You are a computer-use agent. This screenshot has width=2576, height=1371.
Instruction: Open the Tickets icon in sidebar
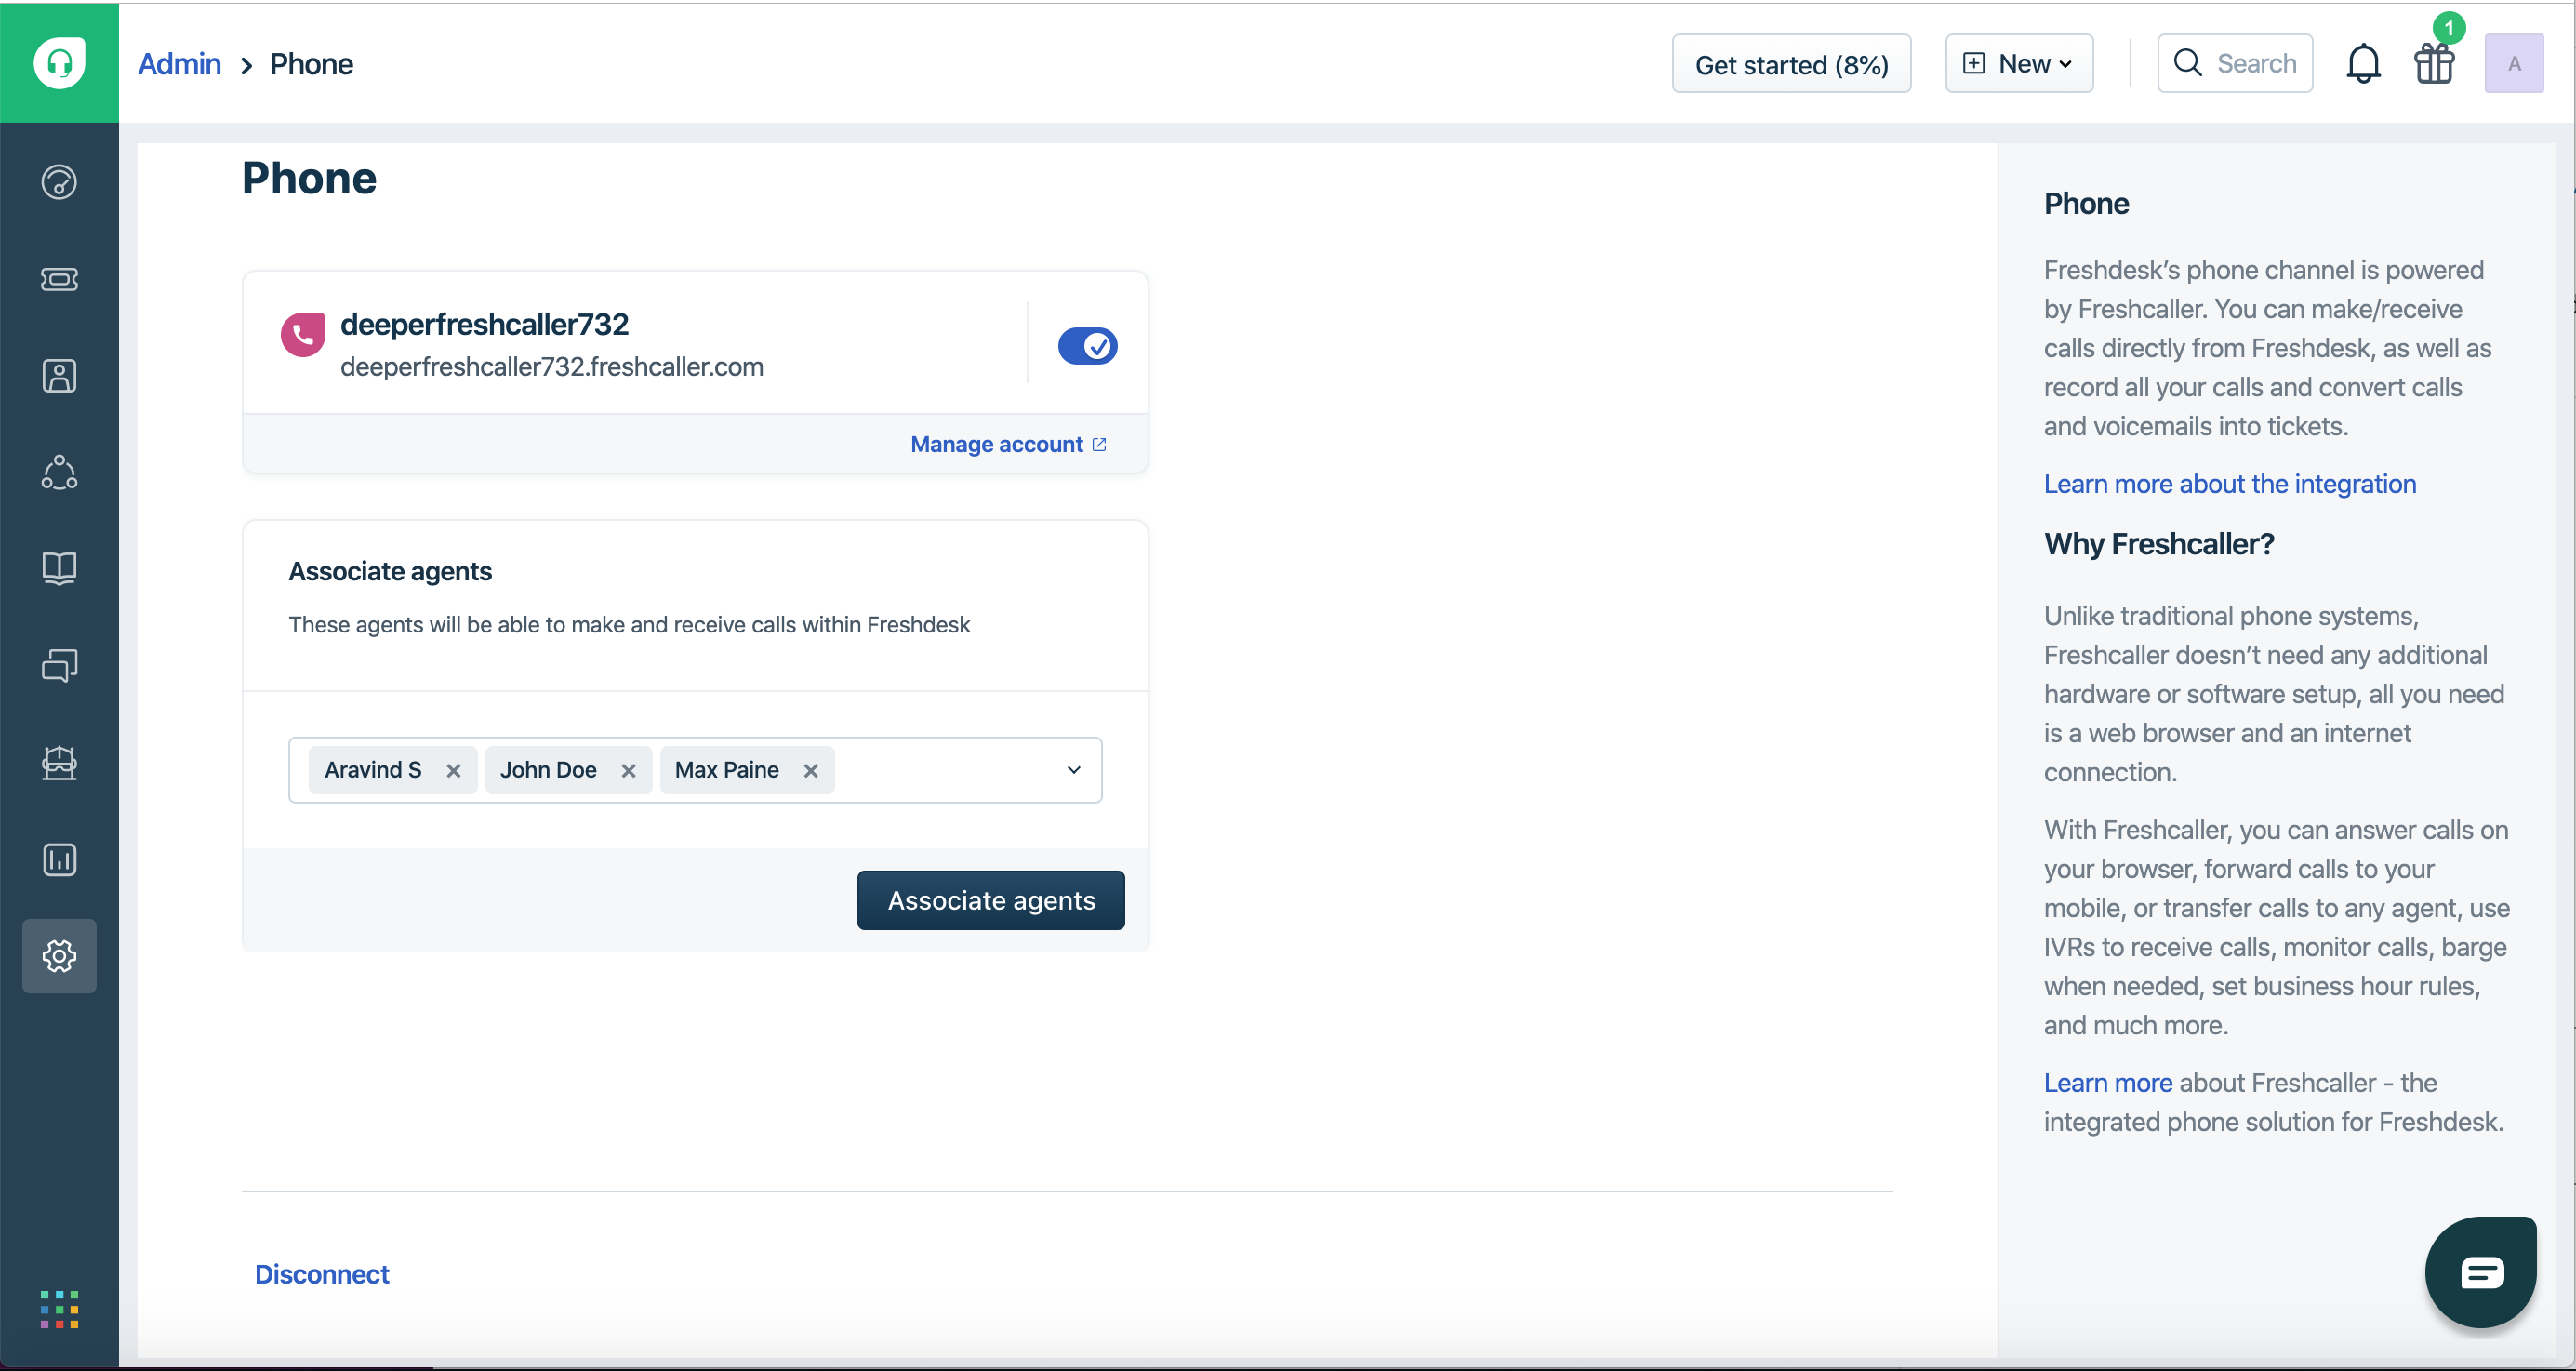click(59, 279)
